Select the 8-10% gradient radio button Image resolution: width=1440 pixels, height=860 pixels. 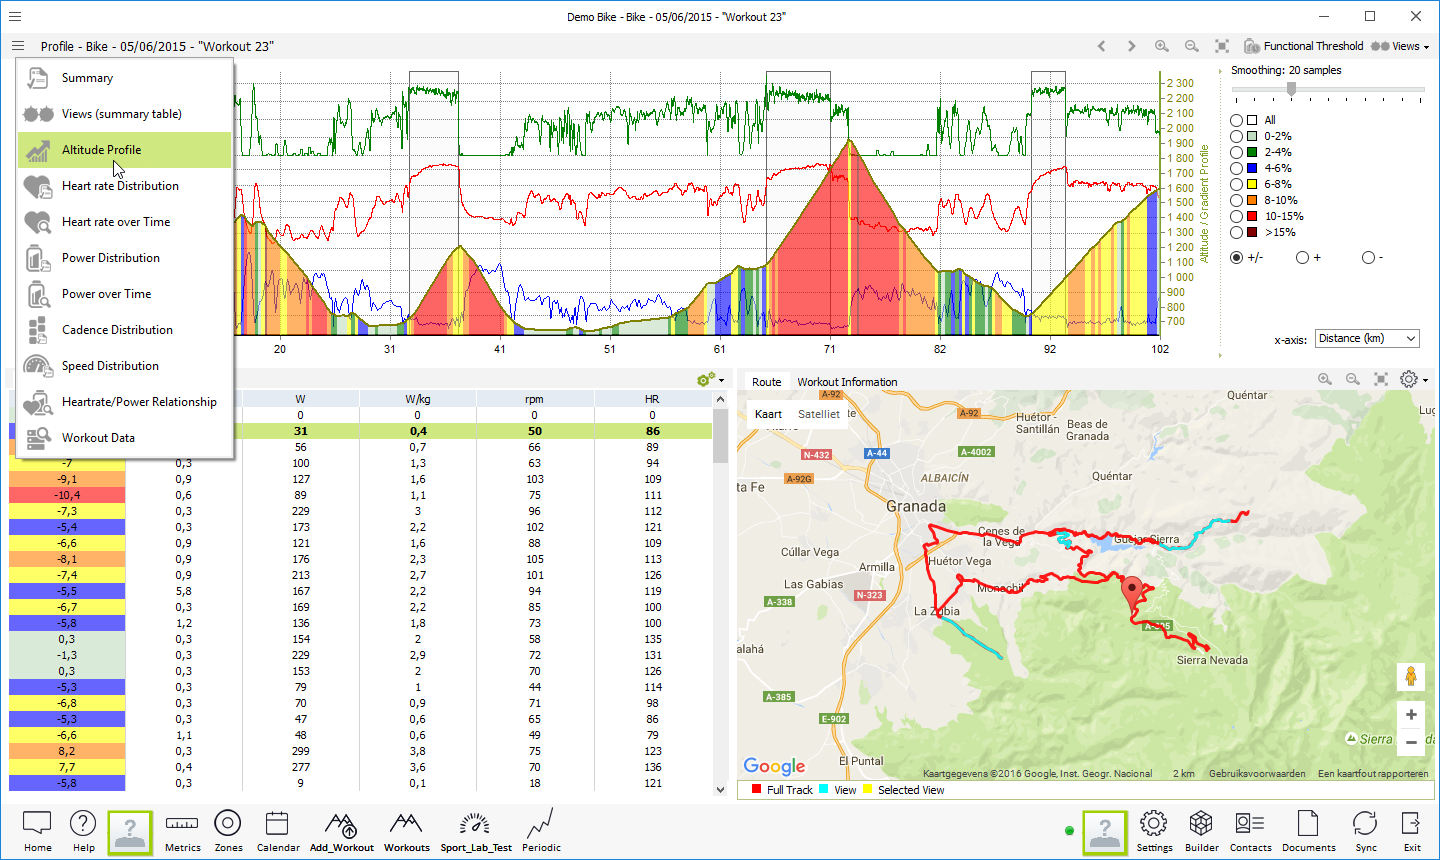1237,200
